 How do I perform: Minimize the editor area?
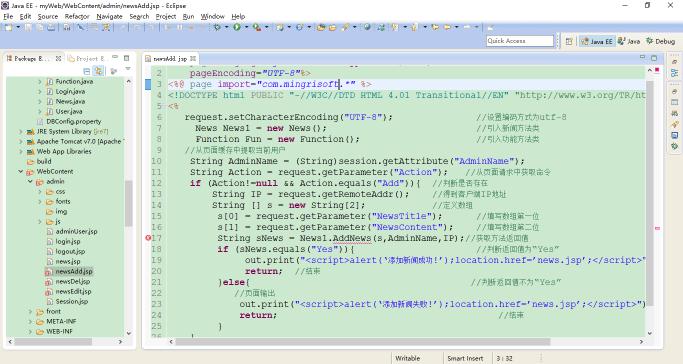[642, 57]
